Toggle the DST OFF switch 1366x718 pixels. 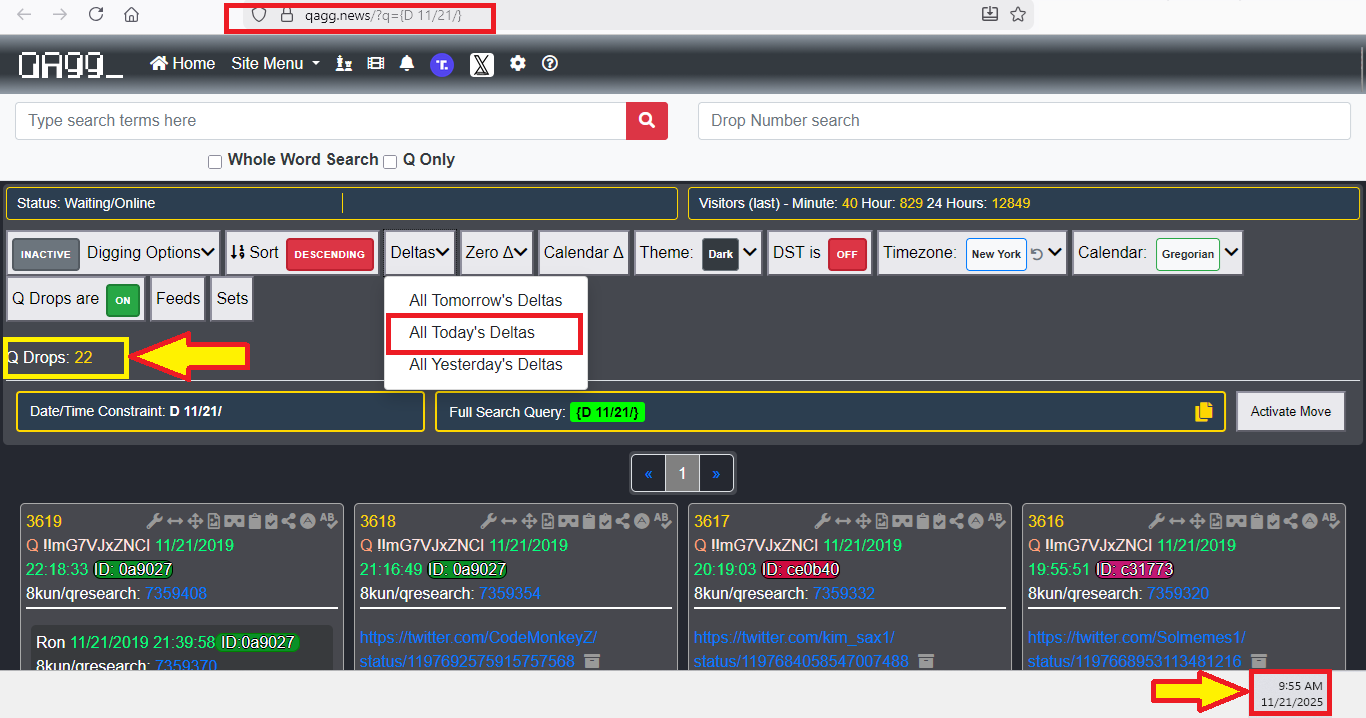pos(847,254)
